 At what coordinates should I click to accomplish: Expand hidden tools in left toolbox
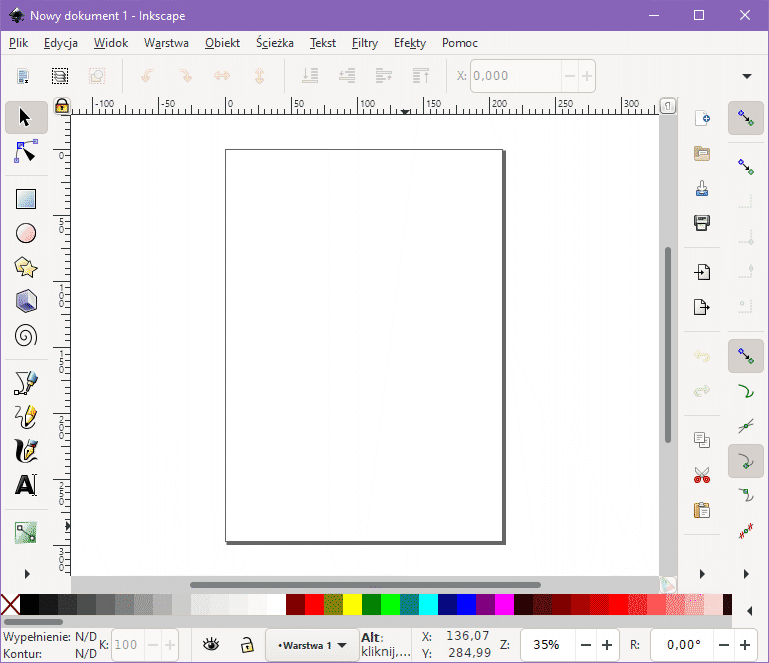point(26,573)
